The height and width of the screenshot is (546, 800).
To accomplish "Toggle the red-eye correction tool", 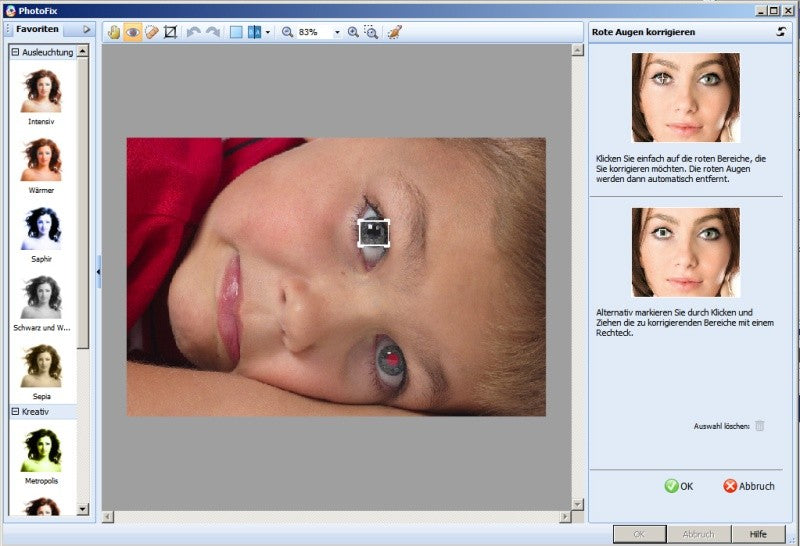I will (133, 32).
